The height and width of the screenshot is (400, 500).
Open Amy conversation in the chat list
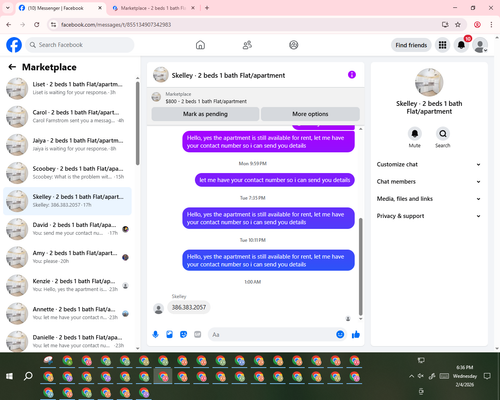[67, 257]
